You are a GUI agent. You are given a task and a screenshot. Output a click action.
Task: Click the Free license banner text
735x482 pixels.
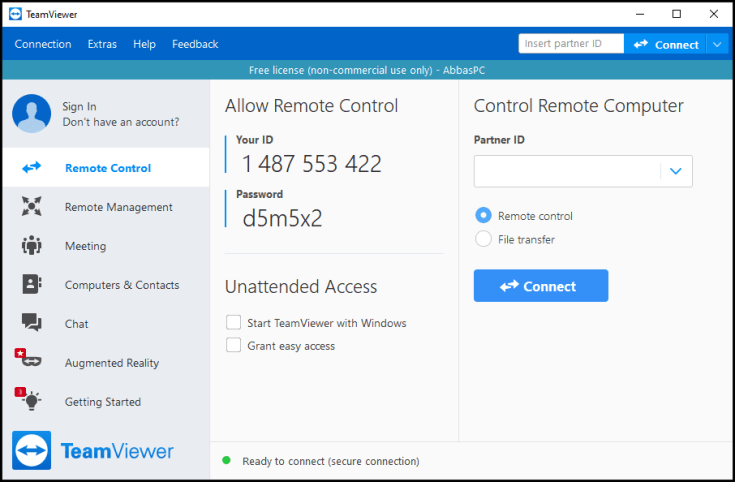coord(367,70)
